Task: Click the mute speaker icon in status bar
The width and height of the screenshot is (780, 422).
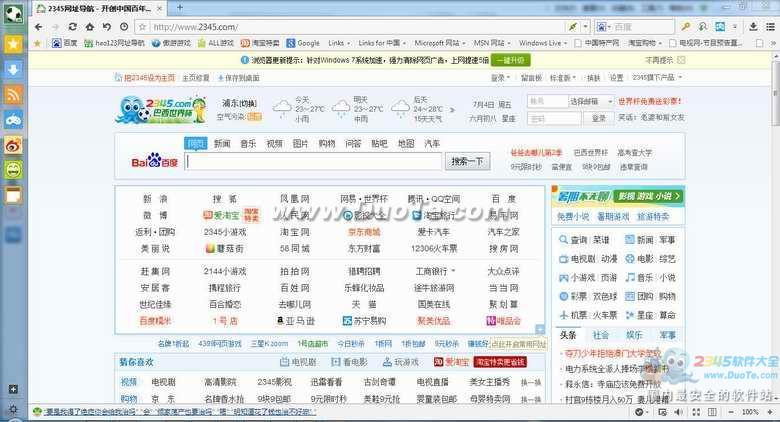Action: coord(679,412)
